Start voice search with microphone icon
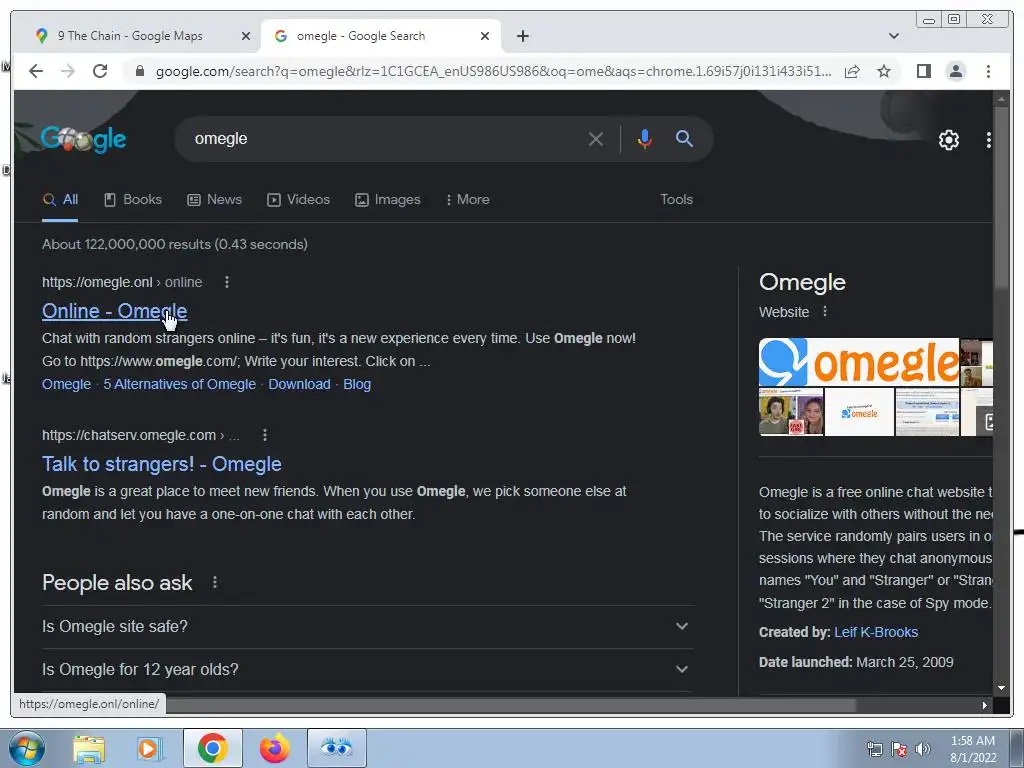The width and height of the screenshot is (1024, 768). [645, 139]
